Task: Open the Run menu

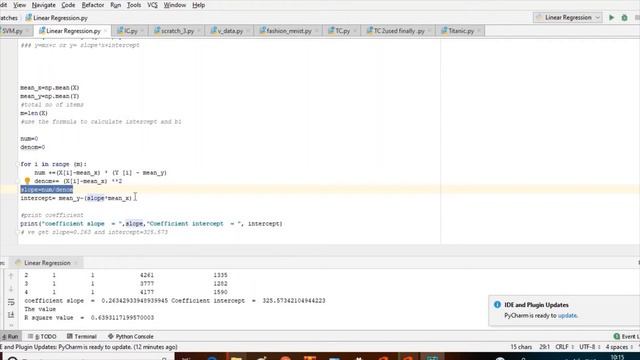Action: (x=116, y=5)
